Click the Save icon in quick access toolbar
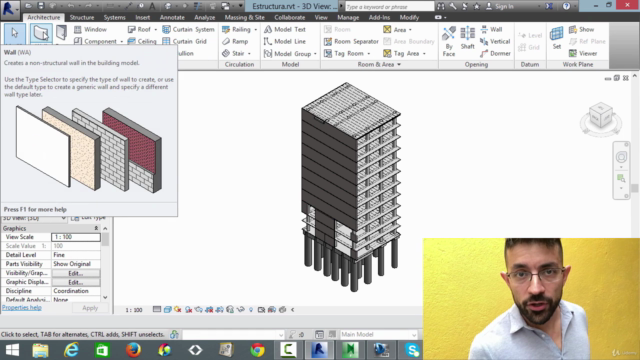 click(x=41, y=6)
